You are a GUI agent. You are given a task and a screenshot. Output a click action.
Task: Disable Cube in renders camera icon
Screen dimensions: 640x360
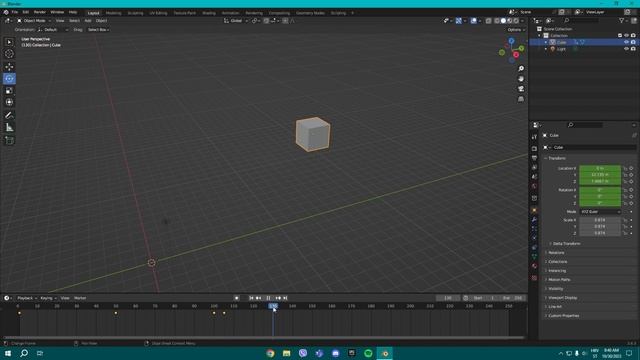tap(633, 42)
